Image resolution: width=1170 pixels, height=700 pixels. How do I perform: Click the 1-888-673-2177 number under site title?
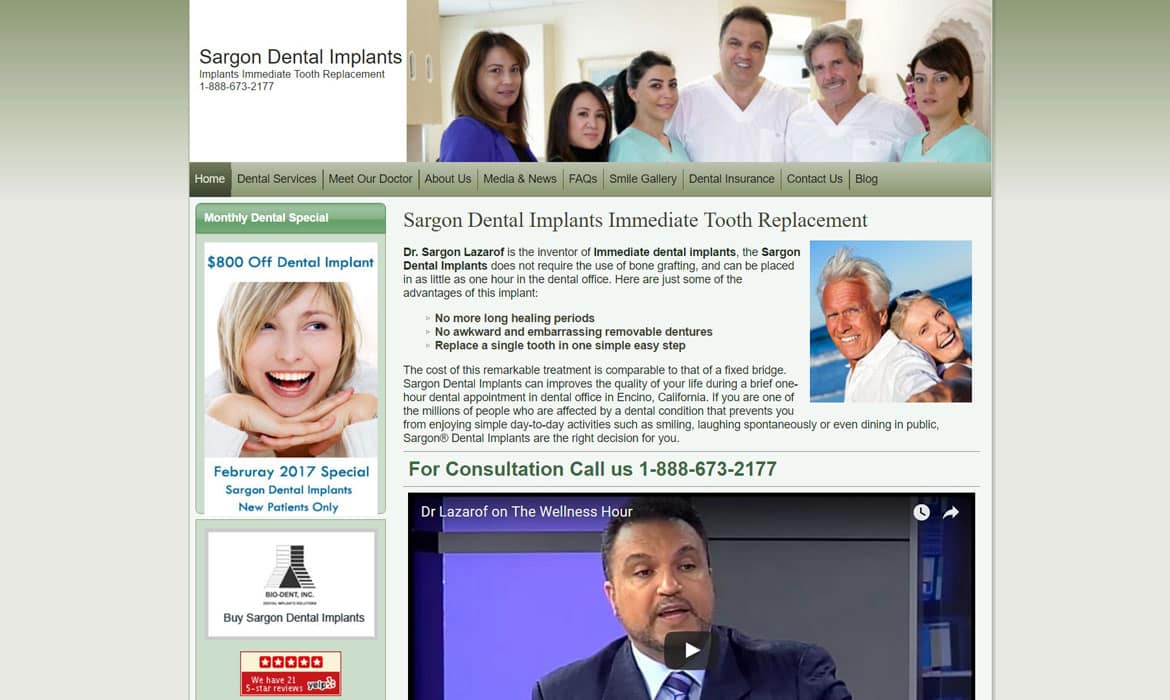click(237, 87)
